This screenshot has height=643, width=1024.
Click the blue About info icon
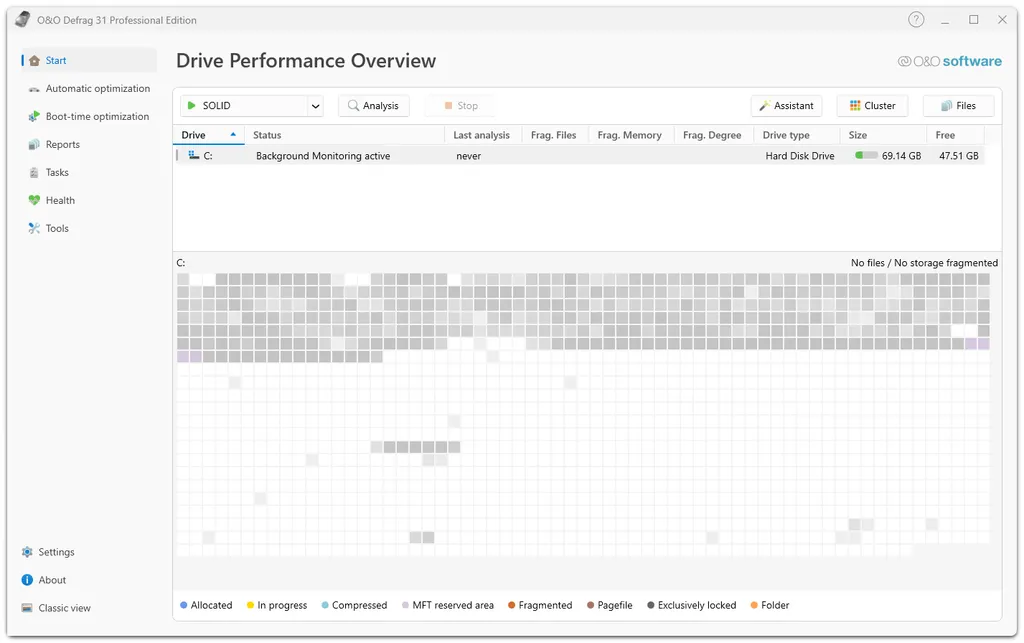[x=27, y=580]
